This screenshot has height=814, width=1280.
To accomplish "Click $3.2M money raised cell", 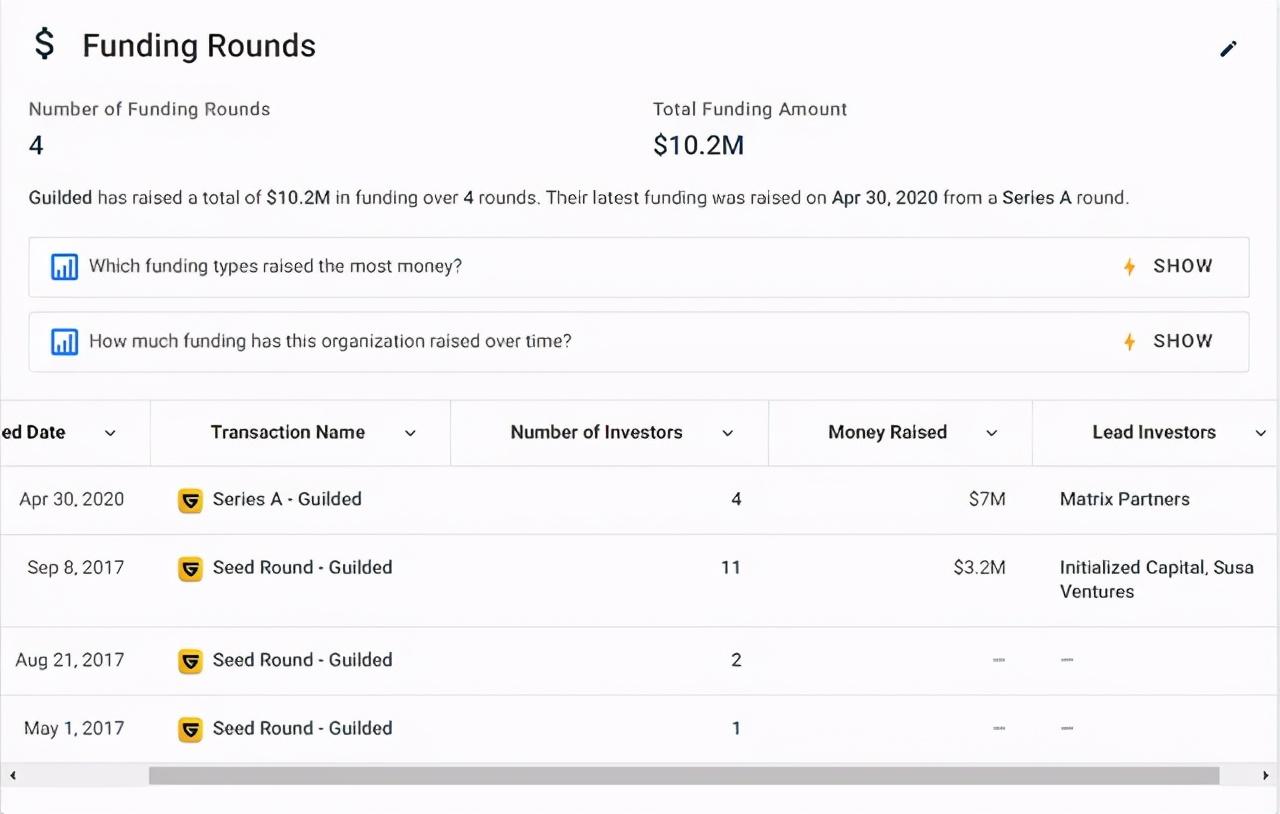I will pos(980,567).
